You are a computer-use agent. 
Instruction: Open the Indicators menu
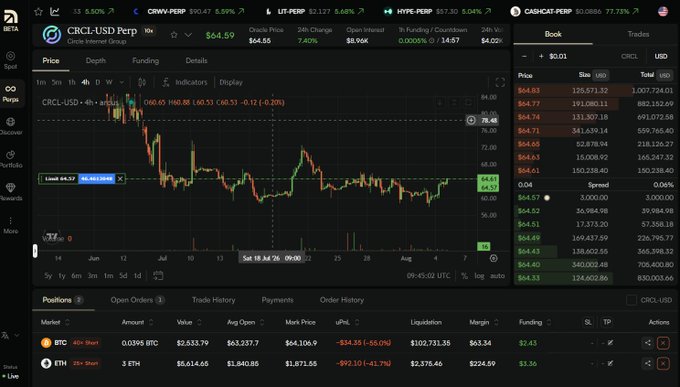coord(185,82)
